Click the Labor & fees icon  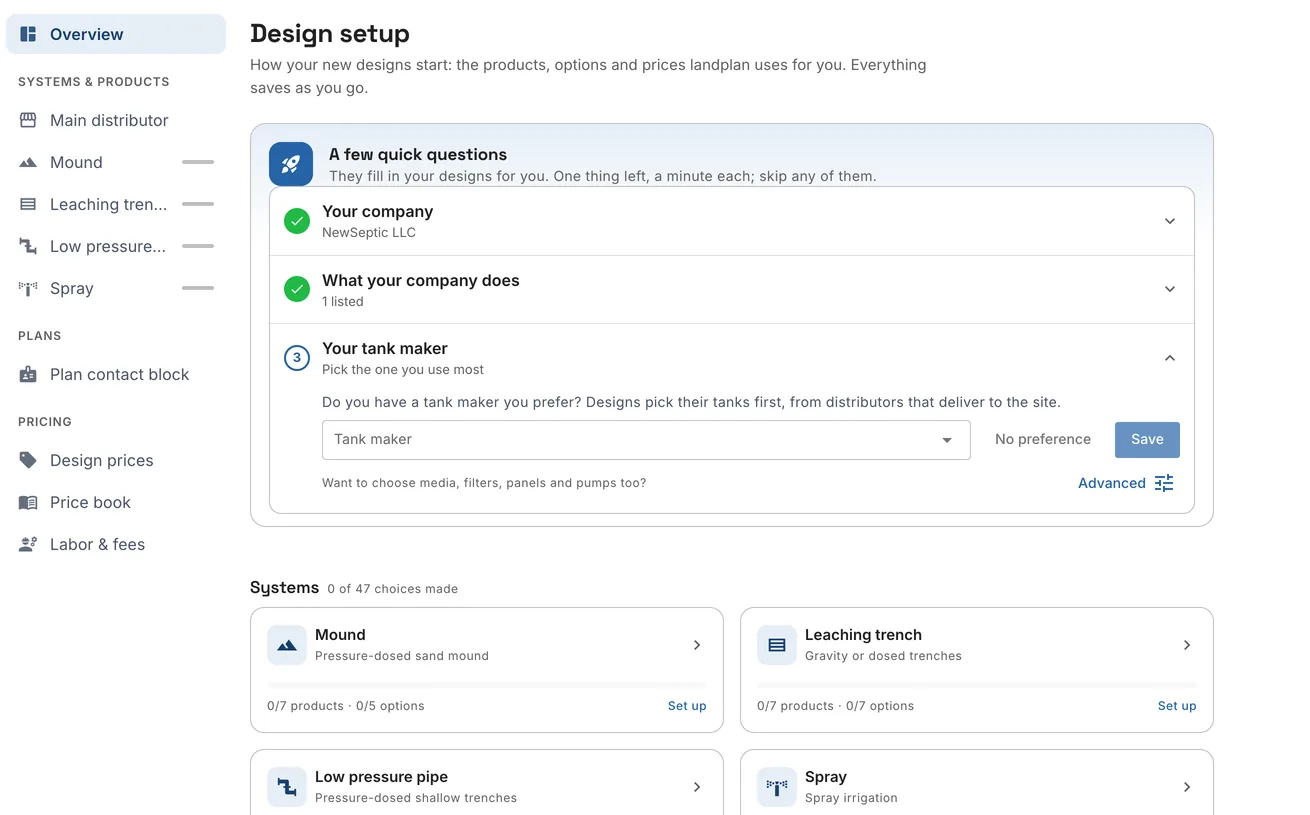[28, 544]
